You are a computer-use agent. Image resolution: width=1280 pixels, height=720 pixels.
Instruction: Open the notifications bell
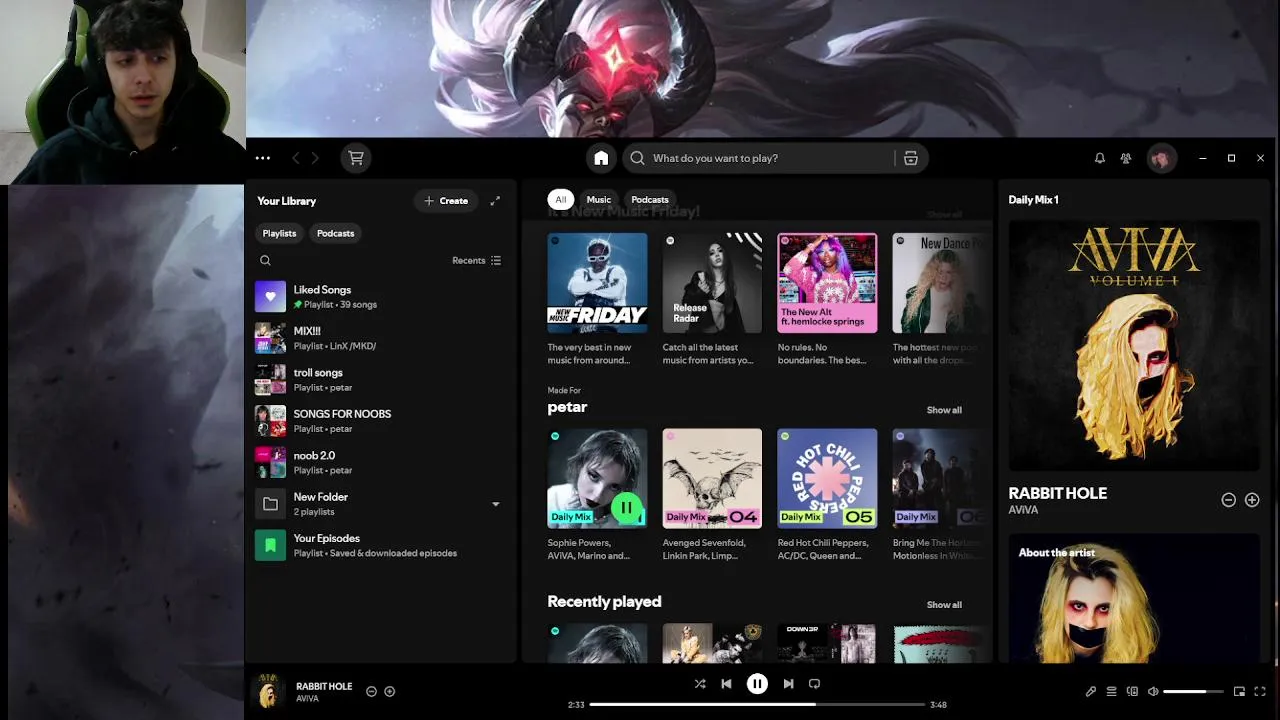tap(1100, 158)
